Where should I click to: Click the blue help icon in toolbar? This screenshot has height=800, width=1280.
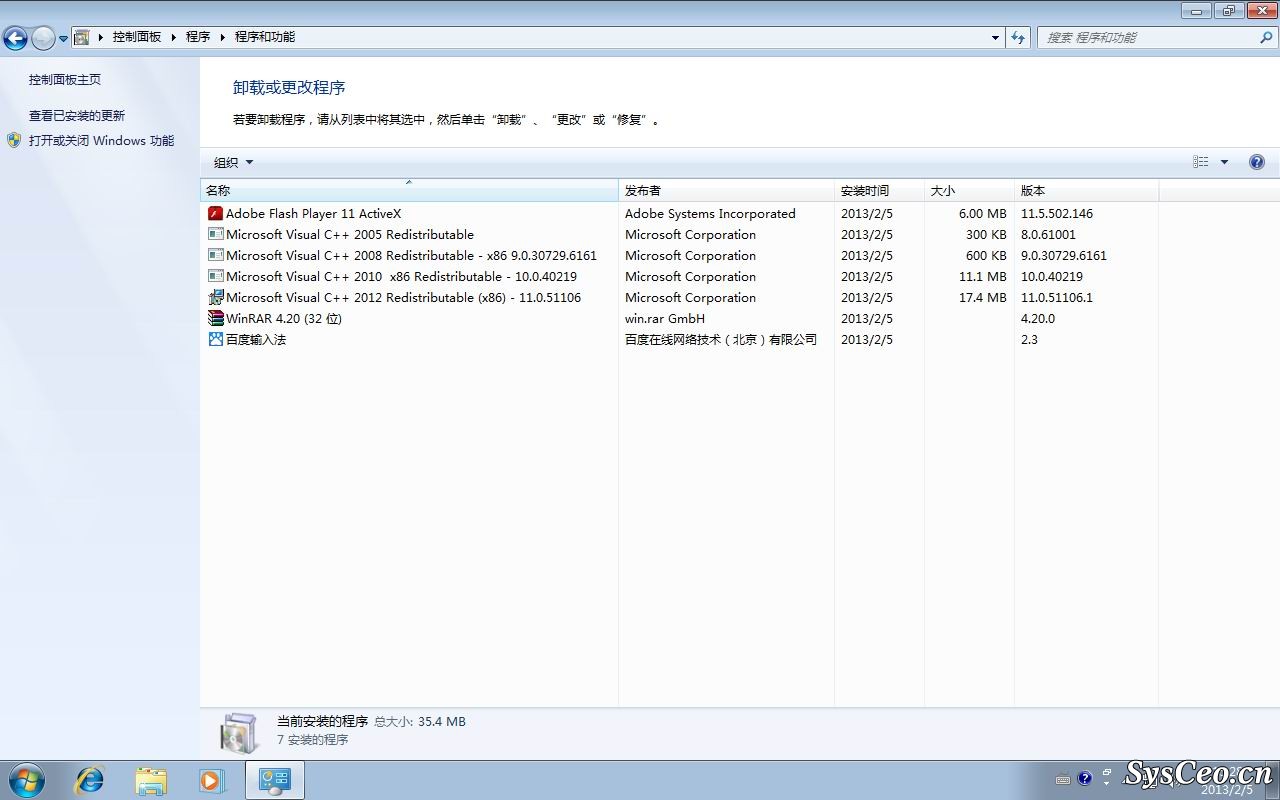click(1257, 162)
